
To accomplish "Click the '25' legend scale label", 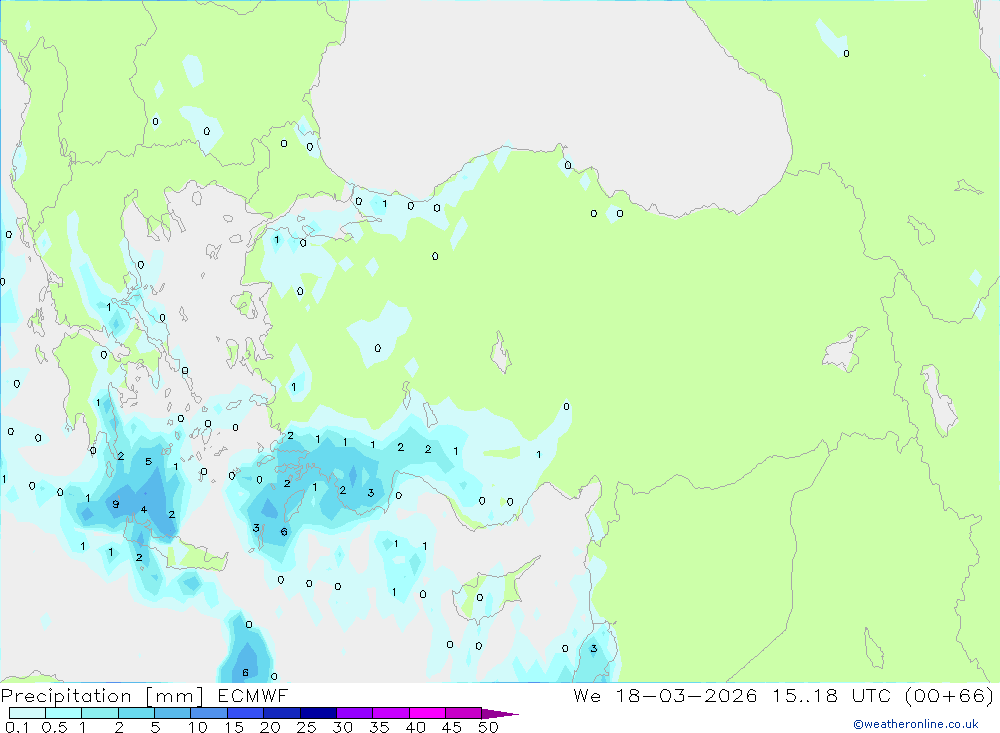I will (307, 727).
